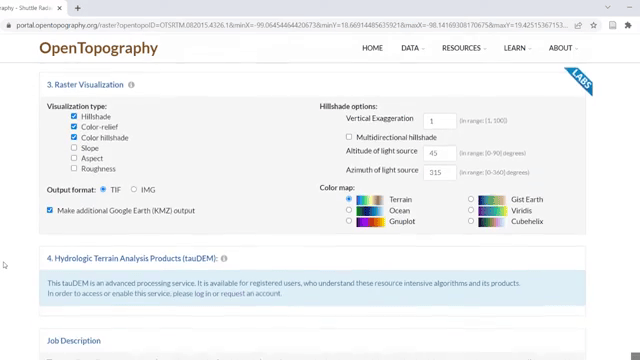Uncheck the Hillshade visualization checkbox
Screen dimensions: 640x360
click(74, 116)
